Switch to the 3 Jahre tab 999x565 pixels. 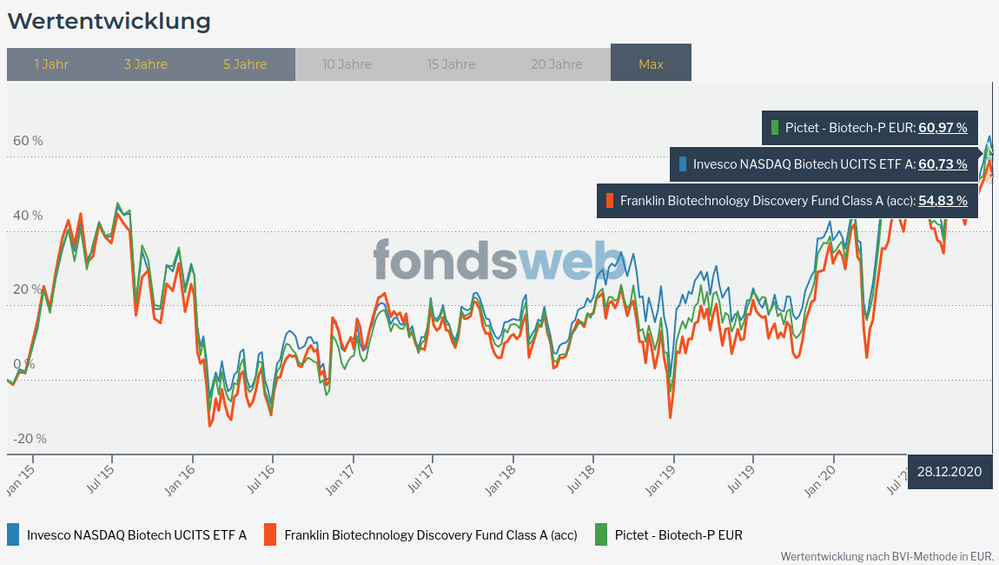pyautogui.click(x=145, y=64)
